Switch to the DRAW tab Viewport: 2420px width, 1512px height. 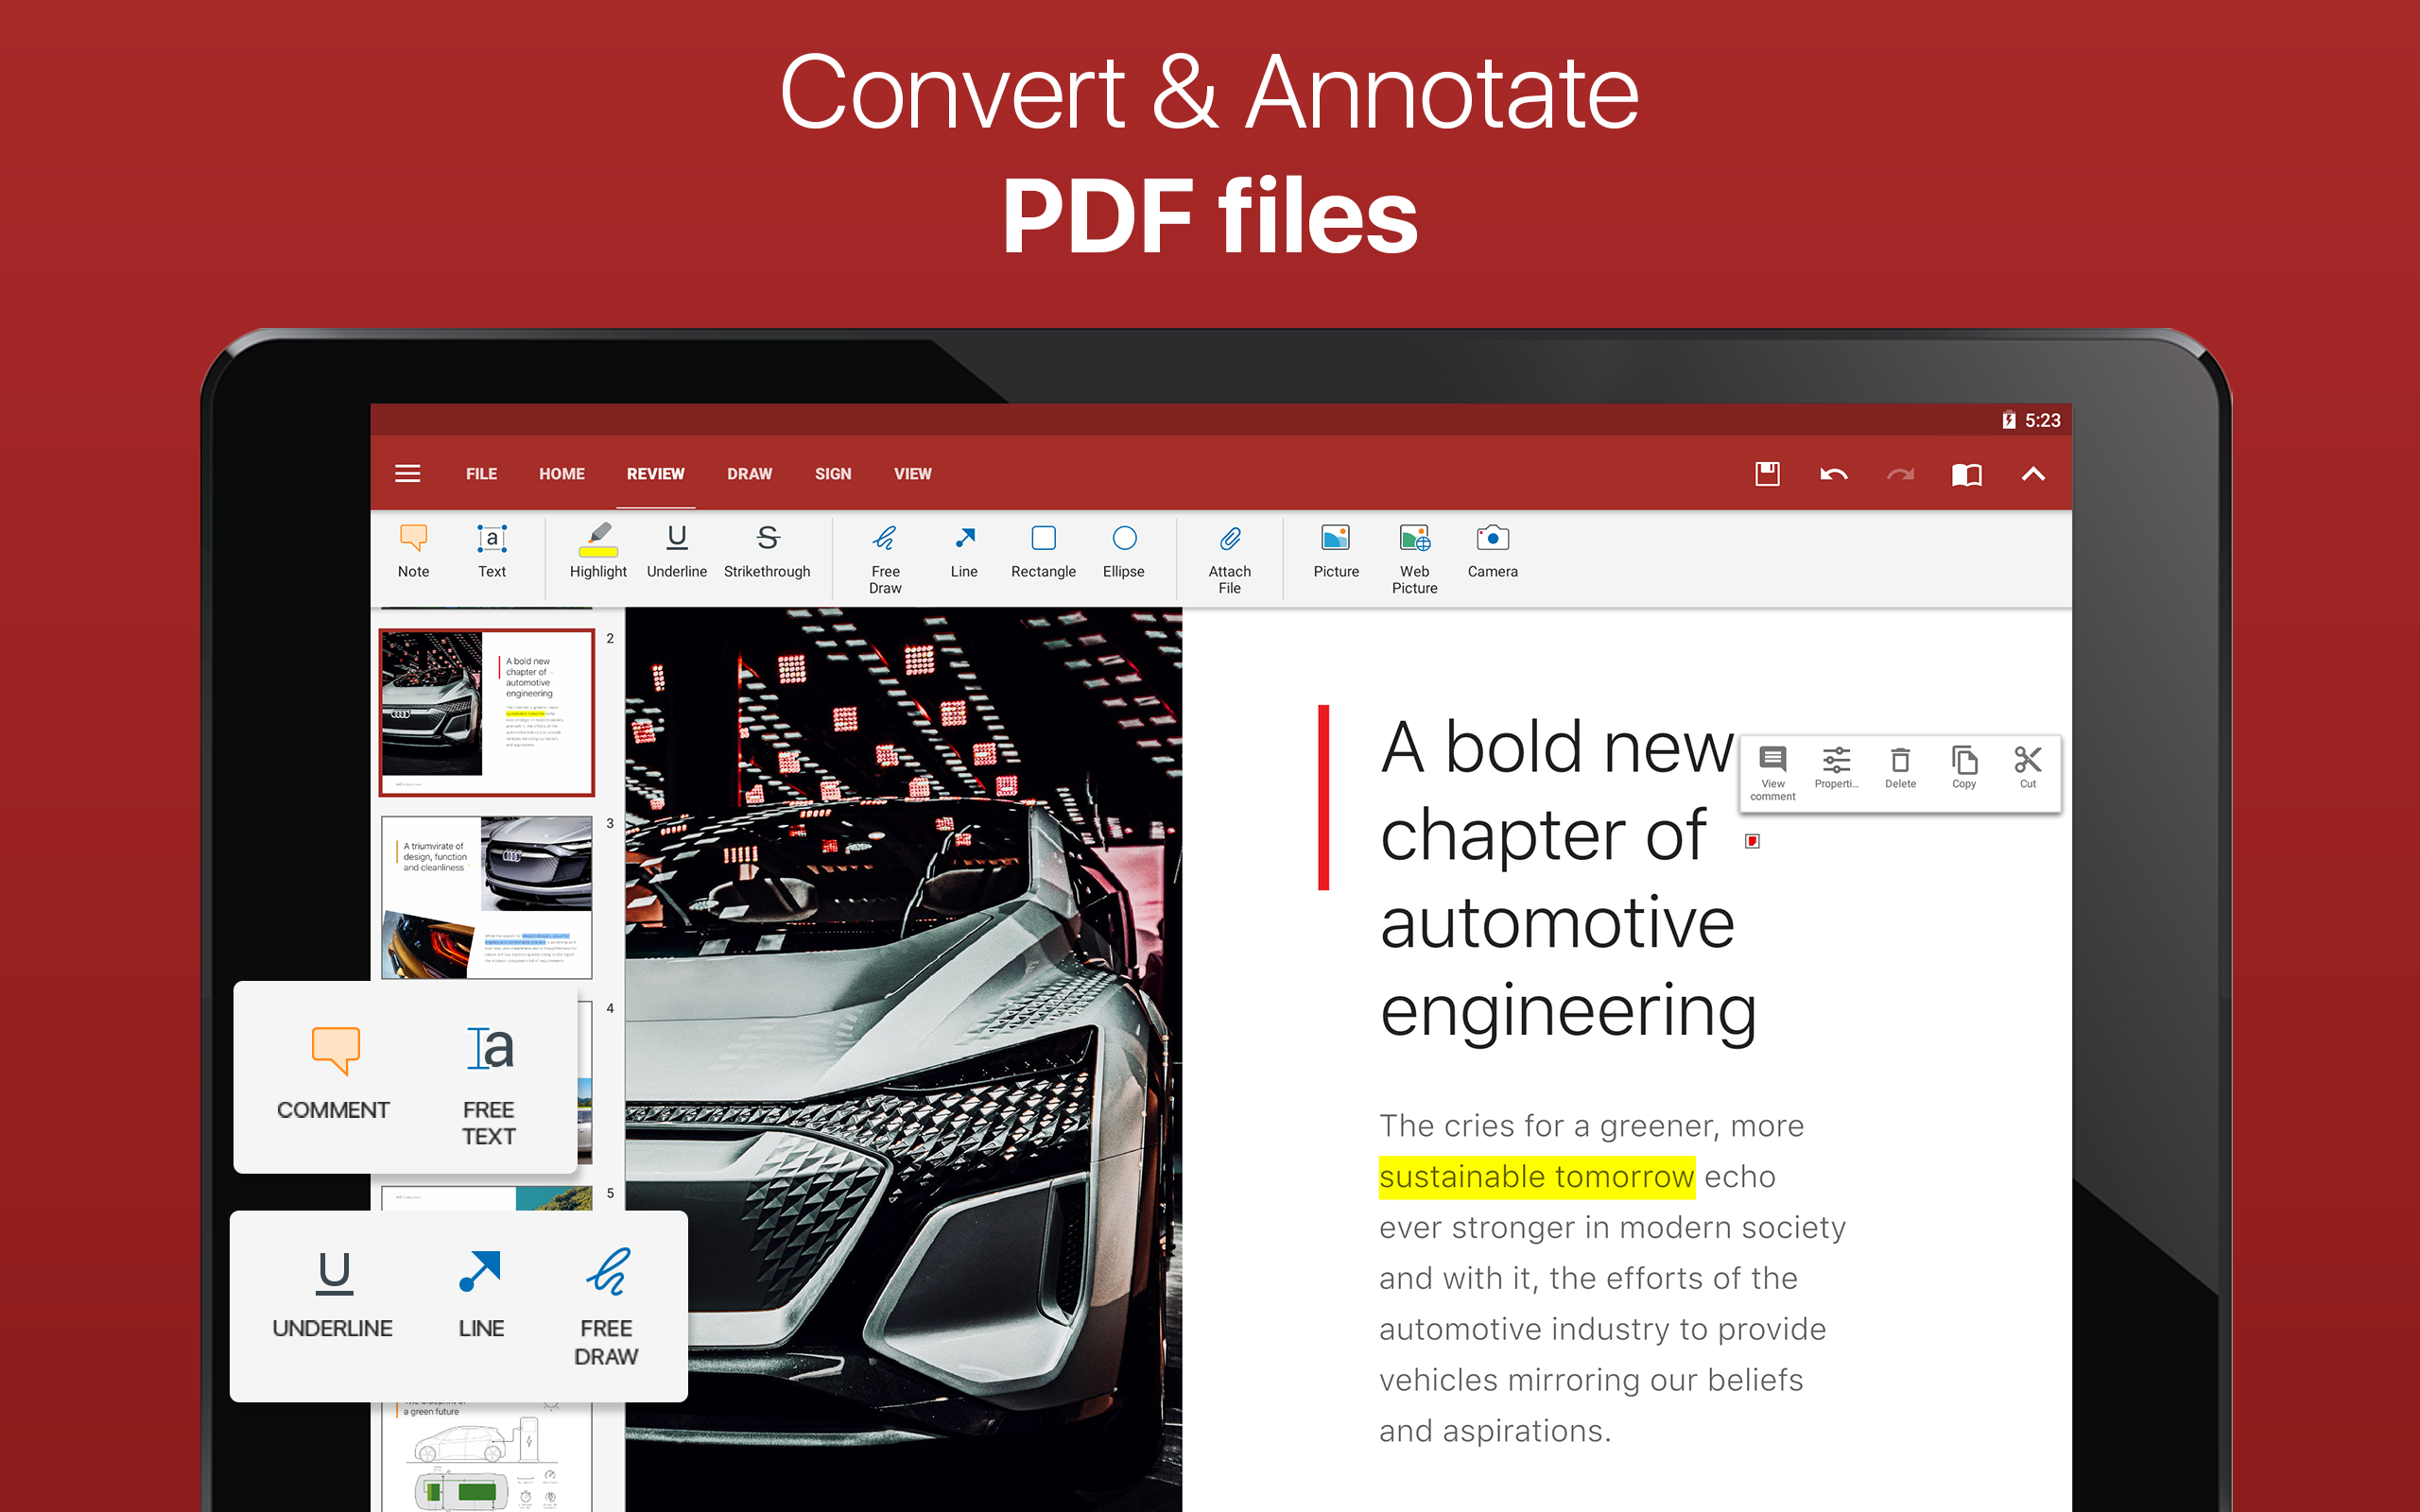[x=749, y=473]
